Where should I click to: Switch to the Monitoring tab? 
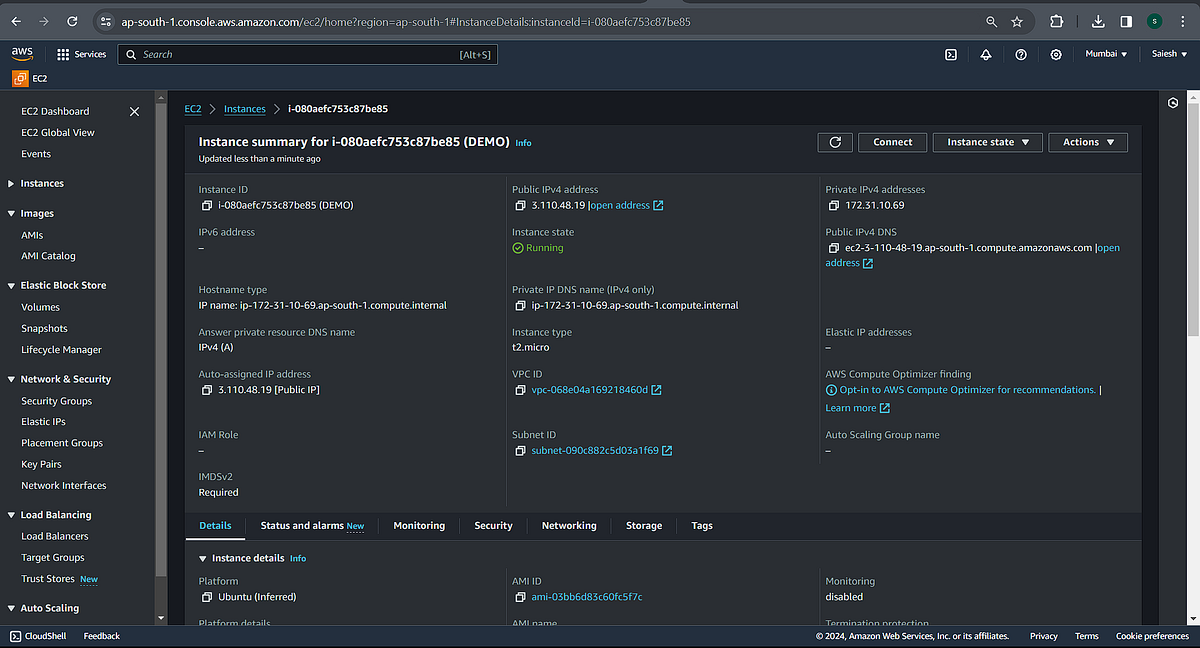(419, 525)
